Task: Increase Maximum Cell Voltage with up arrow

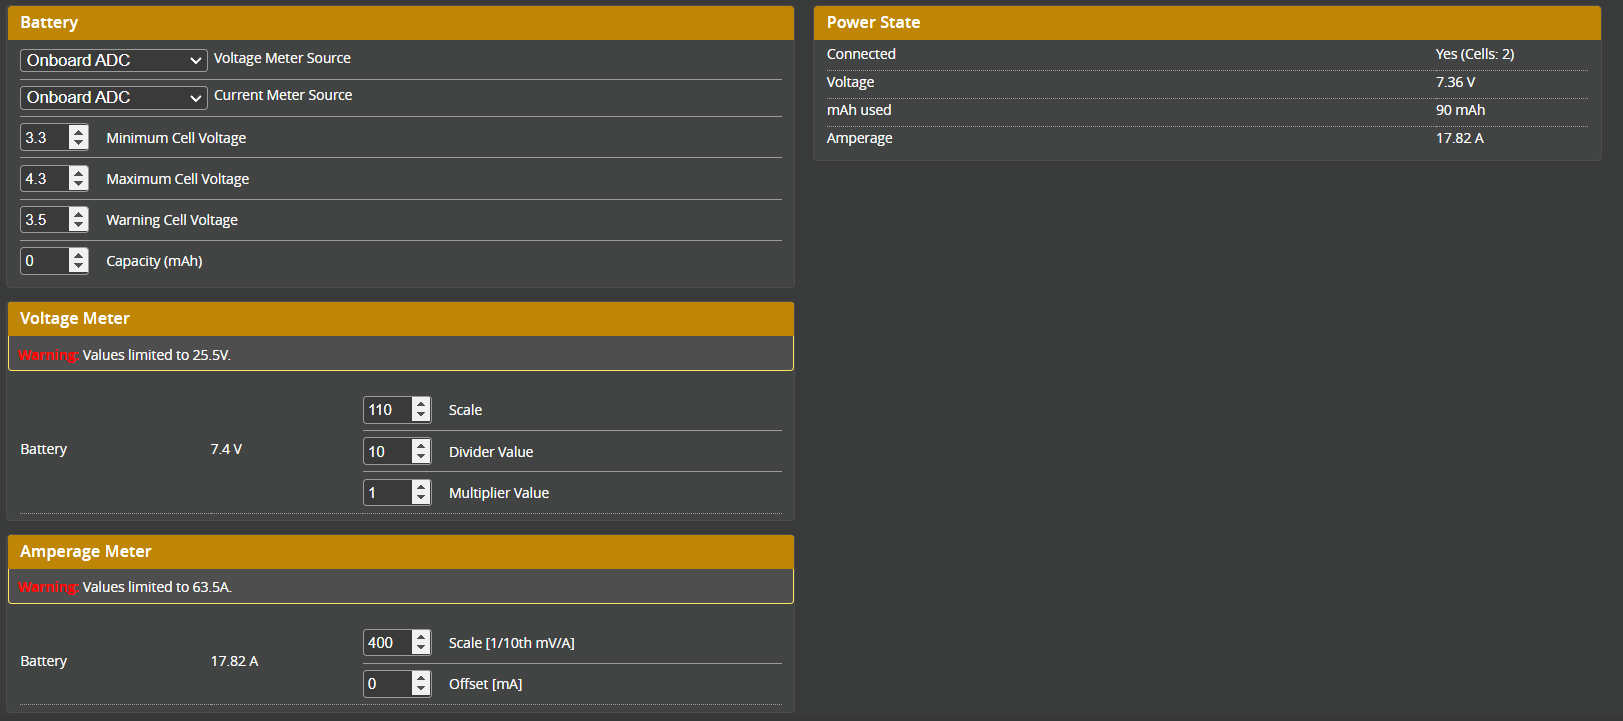Action: (x=78, y=173)
